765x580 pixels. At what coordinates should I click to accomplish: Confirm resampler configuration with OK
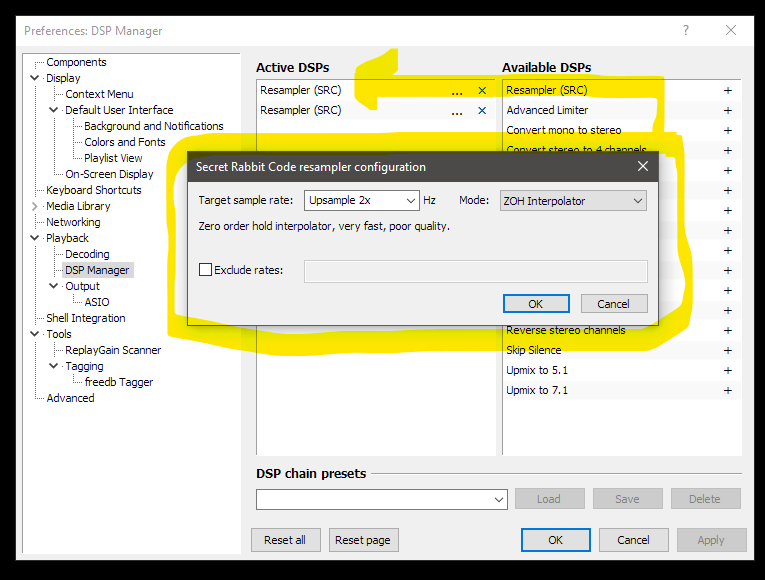(536, 304)
